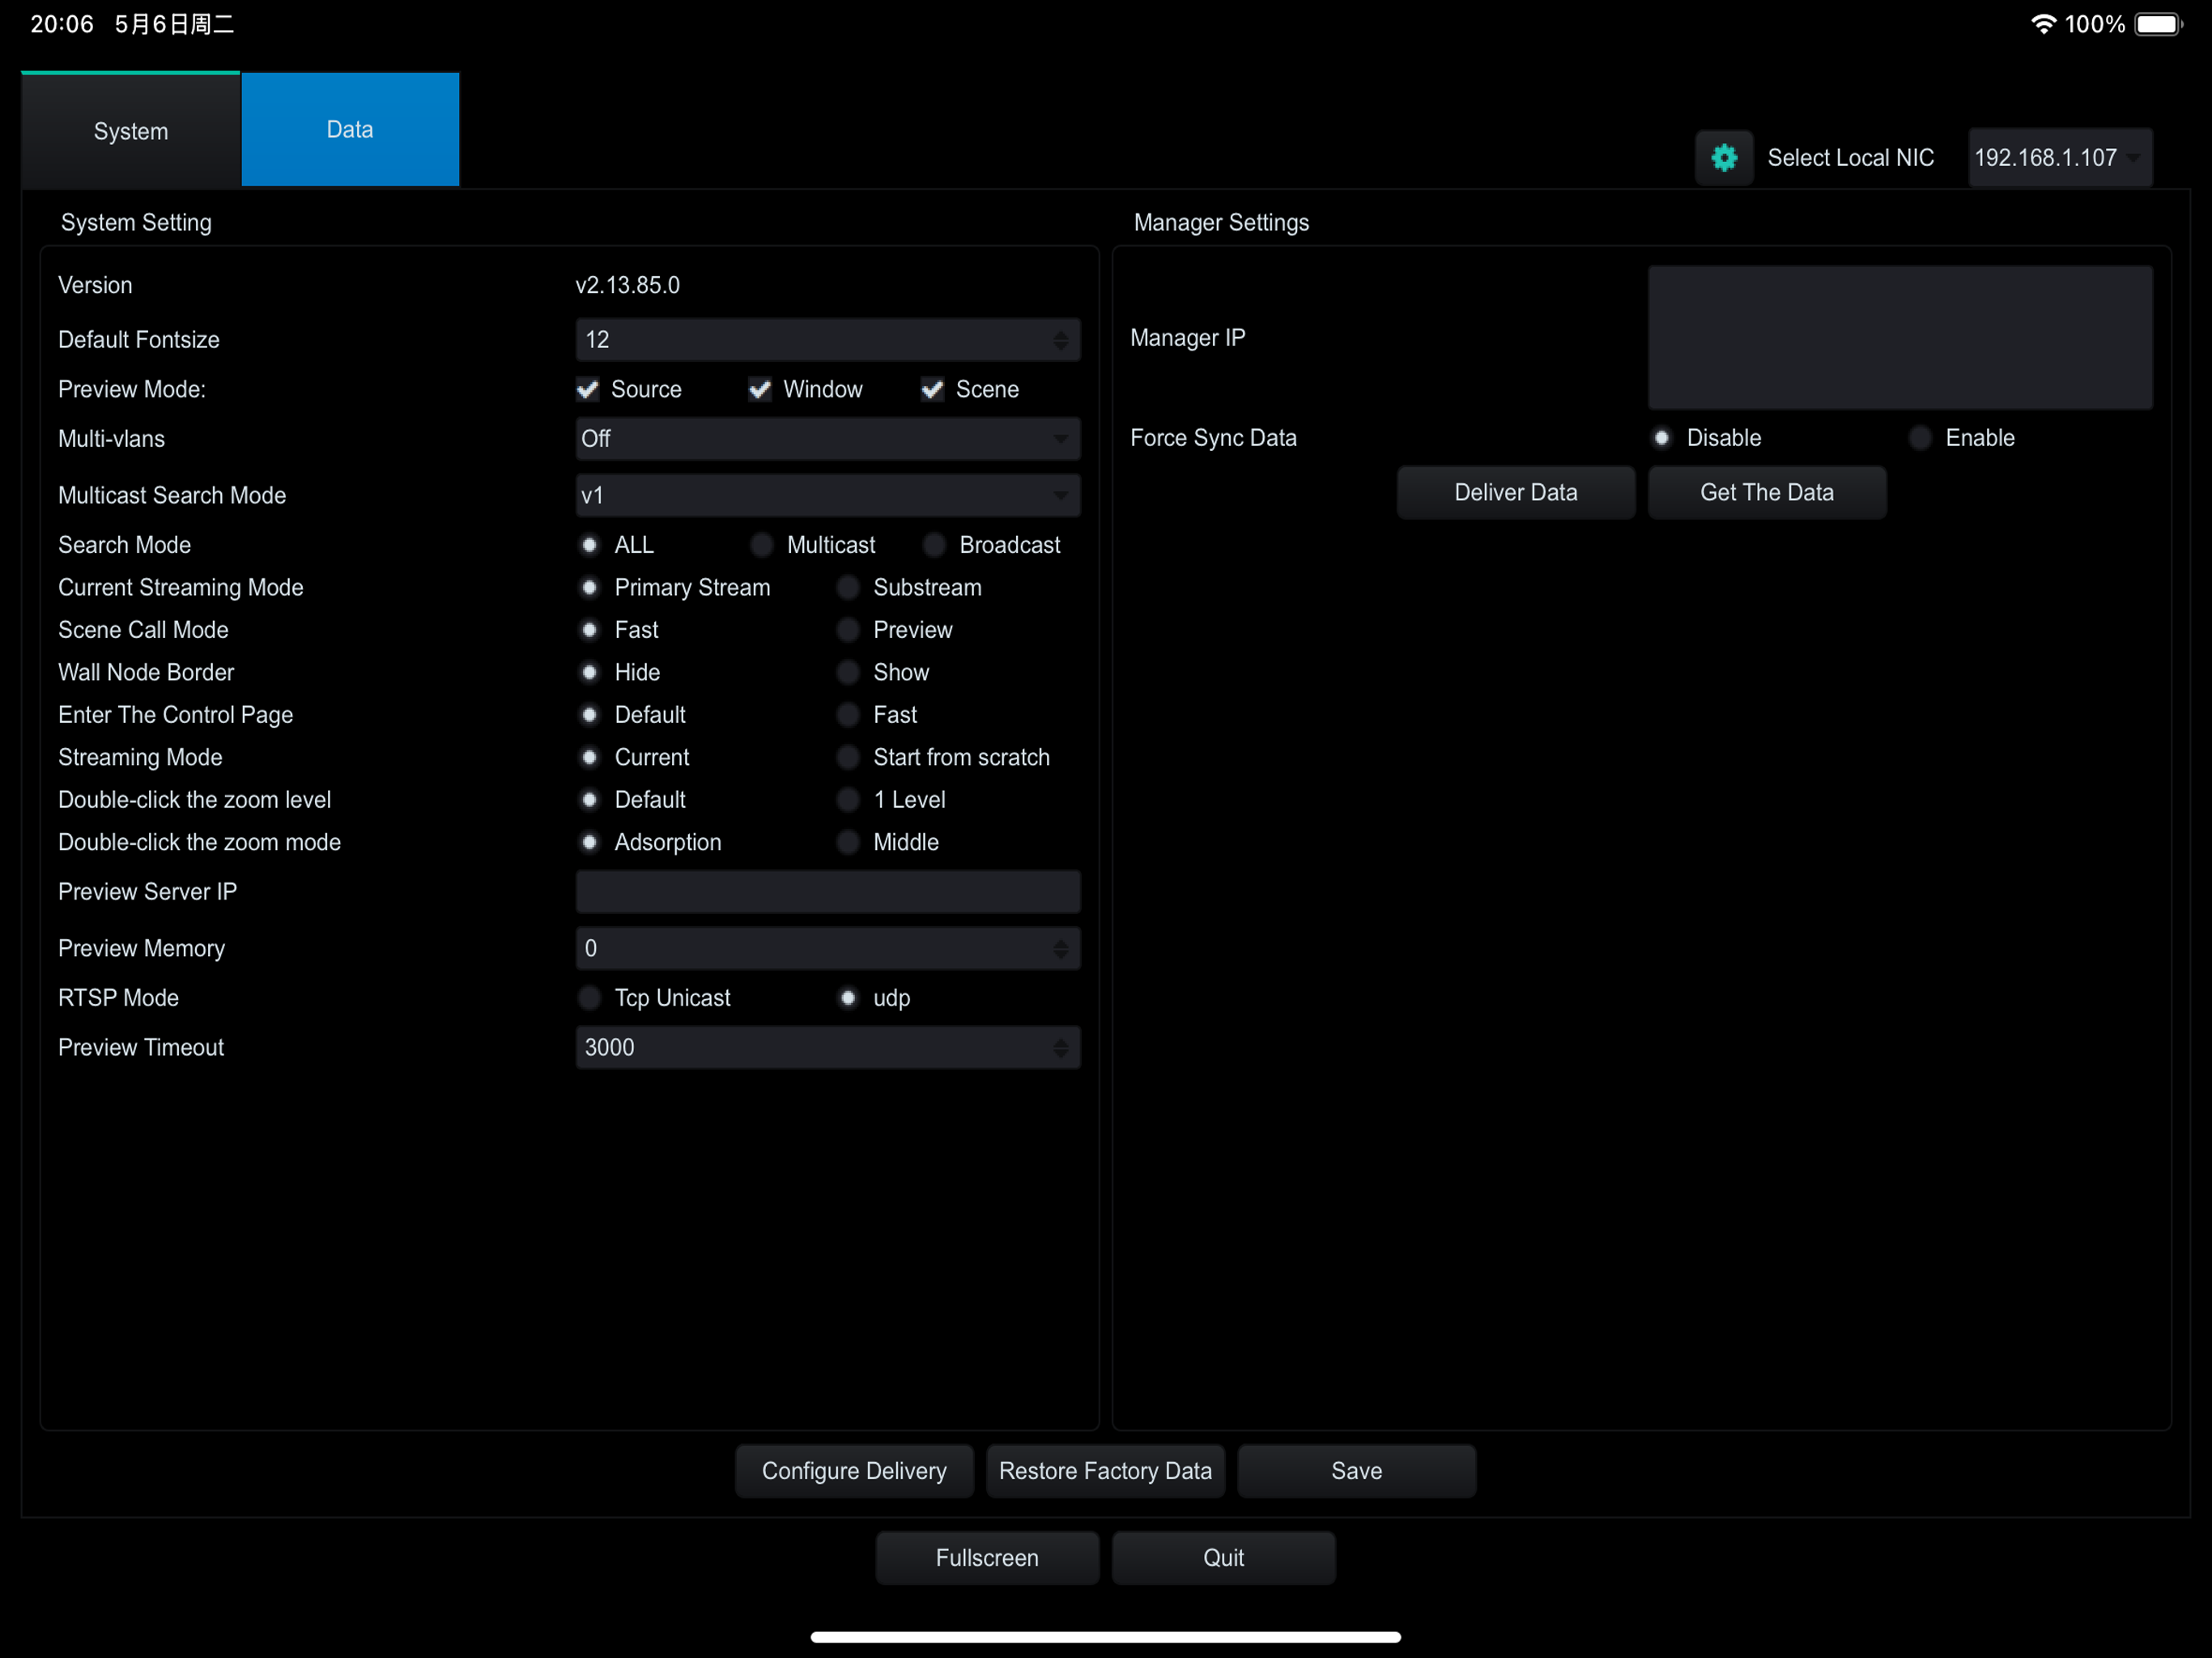Set Scene Call Mode to Preview
This screenshot has height=1658, width=2212.
[848, 630]
